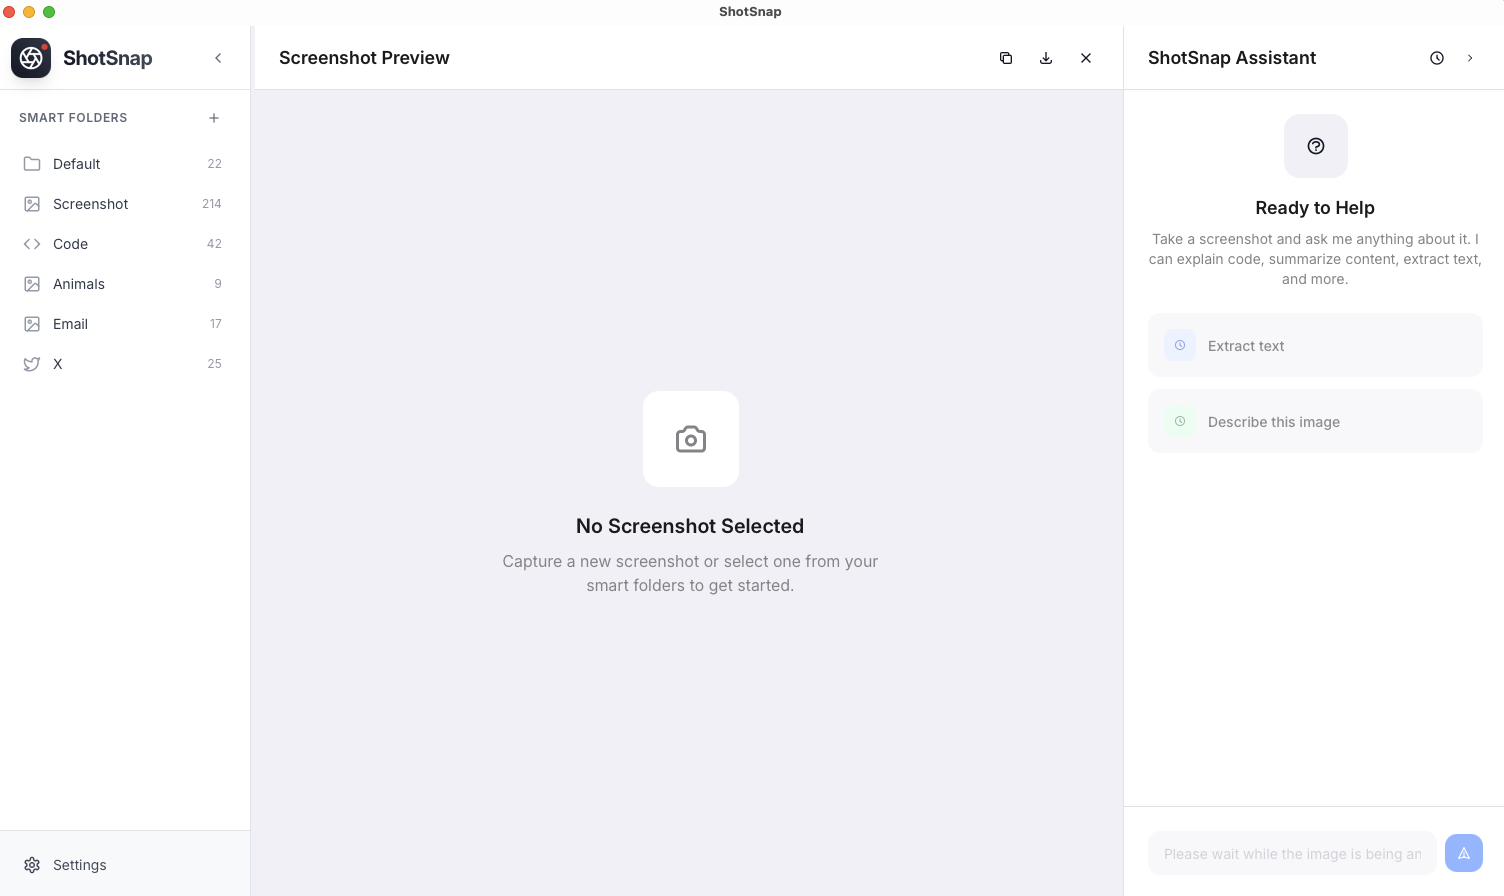Add a new smart folder
The height and width of the screenshot is (896, 1504).
click(214, 118)
